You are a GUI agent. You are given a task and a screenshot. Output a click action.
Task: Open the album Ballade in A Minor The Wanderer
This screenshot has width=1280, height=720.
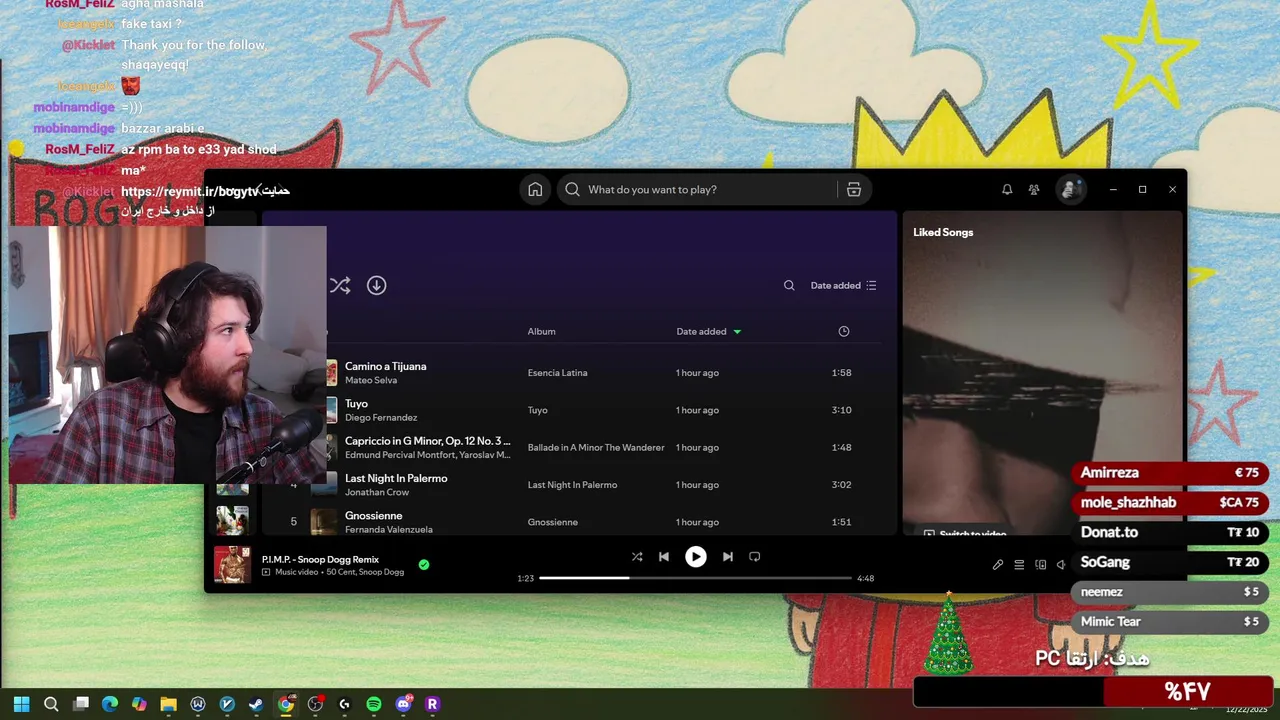596,448
